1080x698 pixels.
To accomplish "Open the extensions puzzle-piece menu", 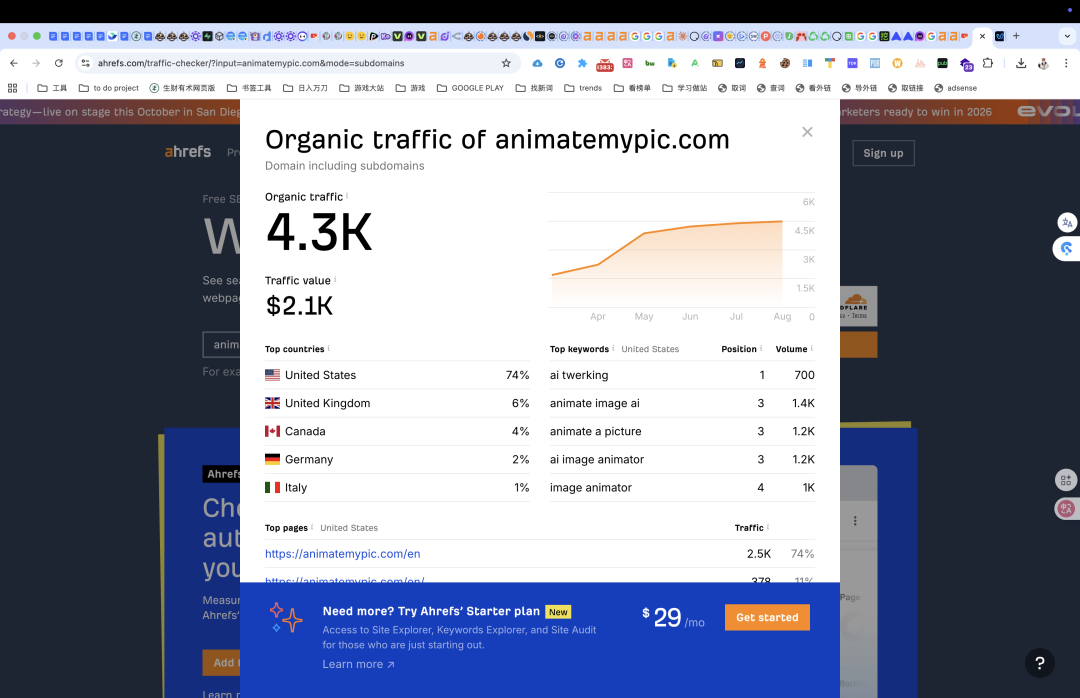I will click(988, 63).
